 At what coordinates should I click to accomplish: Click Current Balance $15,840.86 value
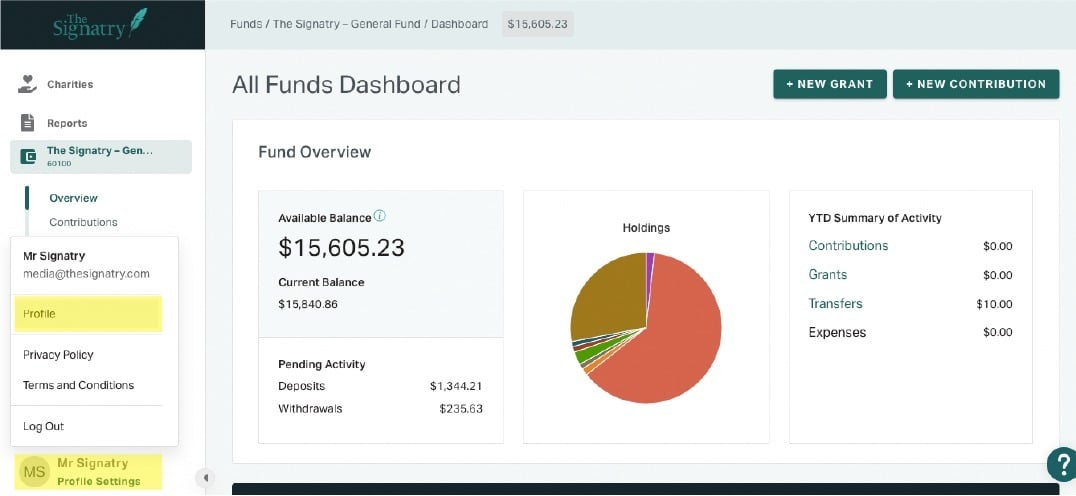click(x=308, y=304)
